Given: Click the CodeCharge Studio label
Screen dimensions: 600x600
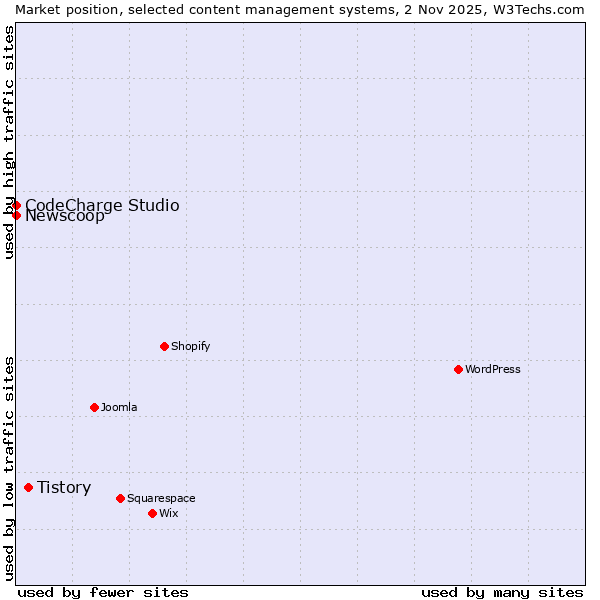Looking at the screenshot, I should click(102, 205).
